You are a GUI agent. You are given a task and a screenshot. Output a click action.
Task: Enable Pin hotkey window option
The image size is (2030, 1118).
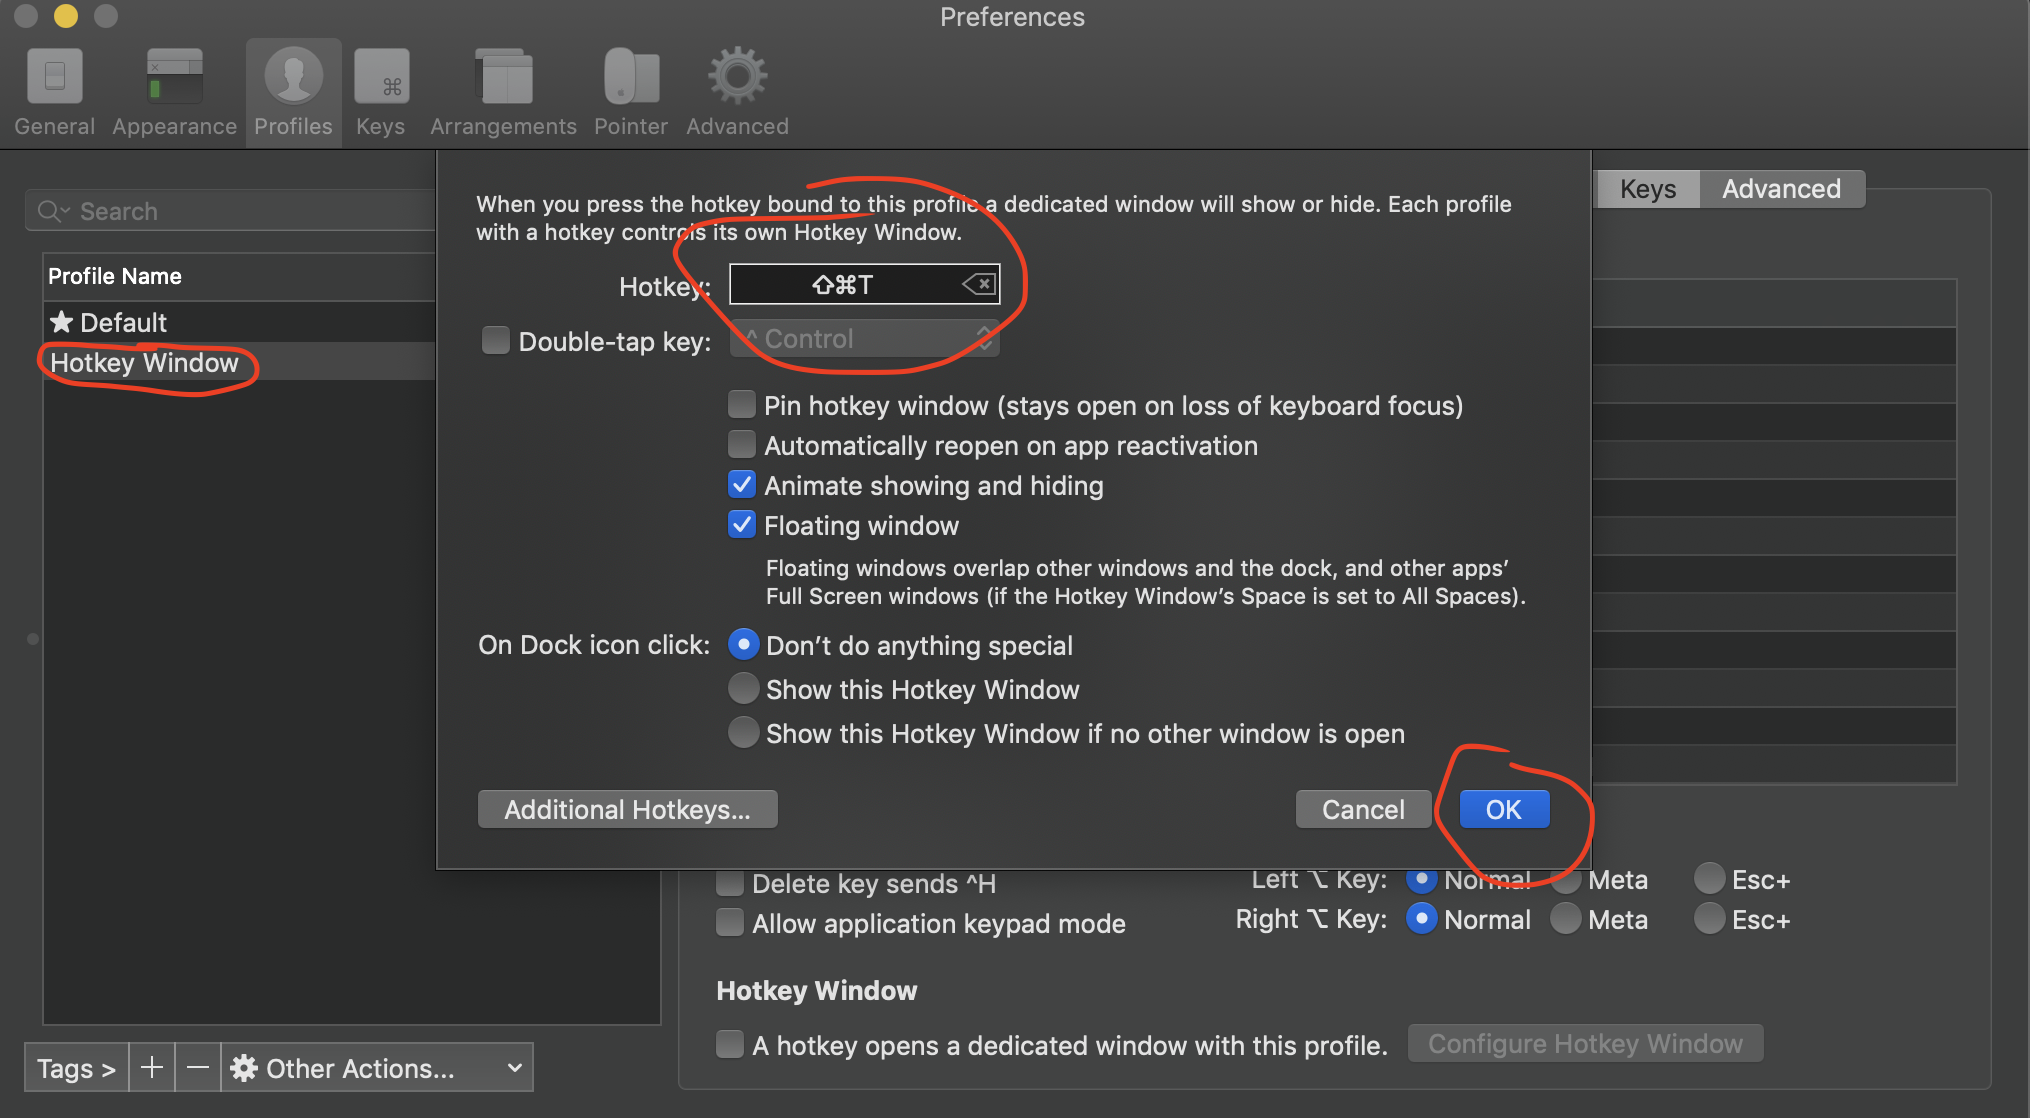tap(741, 404)
